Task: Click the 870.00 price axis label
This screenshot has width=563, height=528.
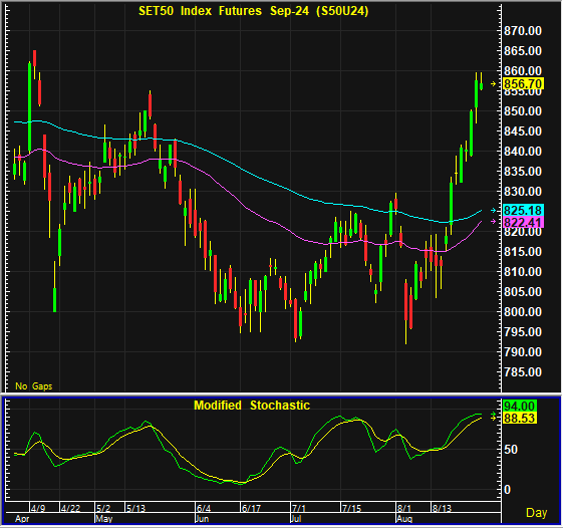Action: tap(523, 31)
